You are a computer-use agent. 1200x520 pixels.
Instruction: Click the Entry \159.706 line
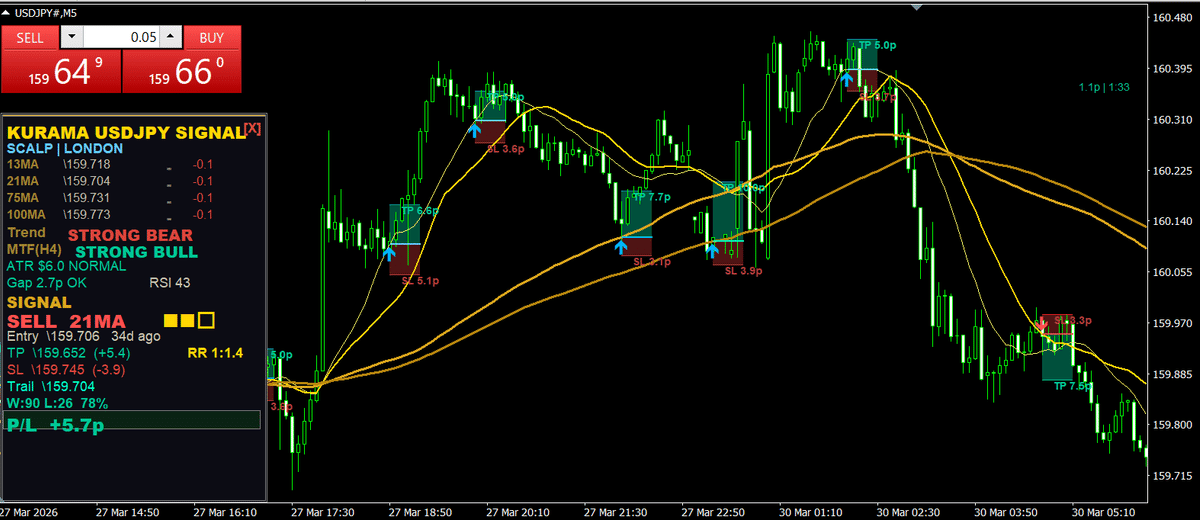(83, 337)
